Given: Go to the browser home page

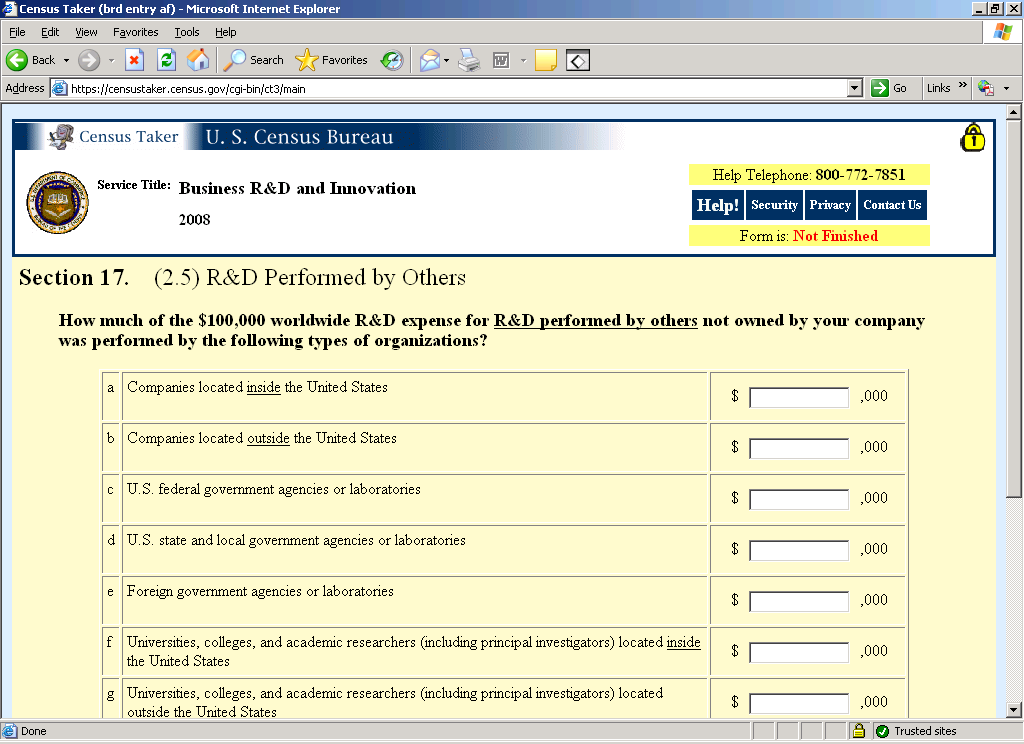Looking at the screenshot, I should [x=198, y=60].
